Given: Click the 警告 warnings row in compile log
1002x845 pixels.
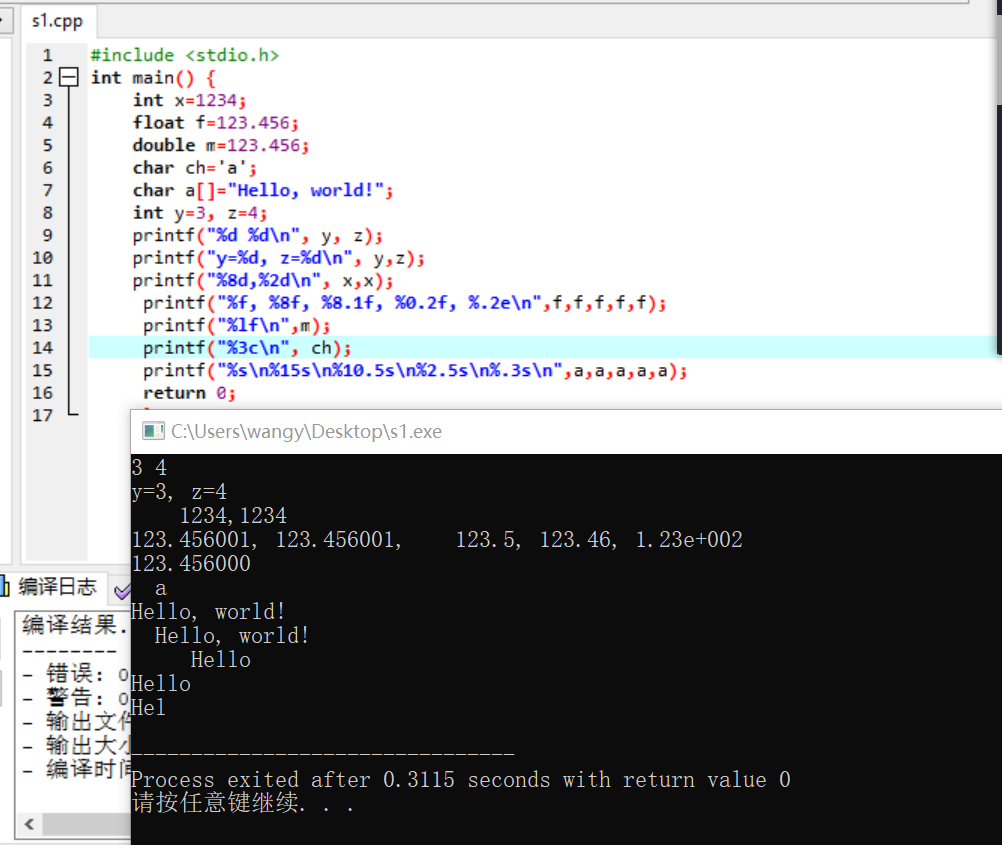Looking at the screenshot, I should click(x=75, y=697).
